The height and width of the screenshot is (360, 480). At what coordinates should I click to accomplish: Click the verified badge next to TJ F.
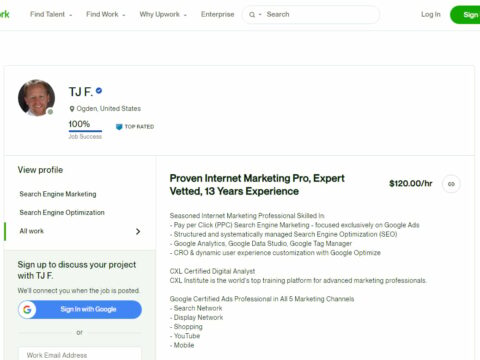coord(99,91)
